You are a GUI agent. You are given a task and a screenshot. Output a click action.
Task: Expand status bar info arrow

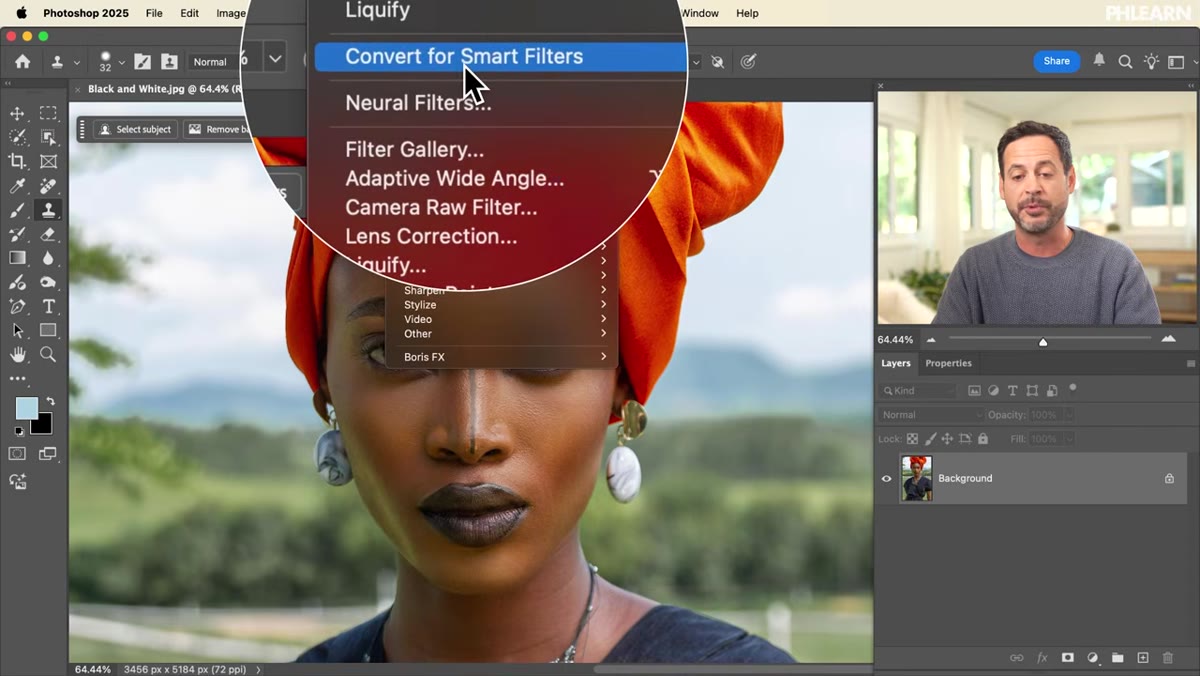point(259,669)
